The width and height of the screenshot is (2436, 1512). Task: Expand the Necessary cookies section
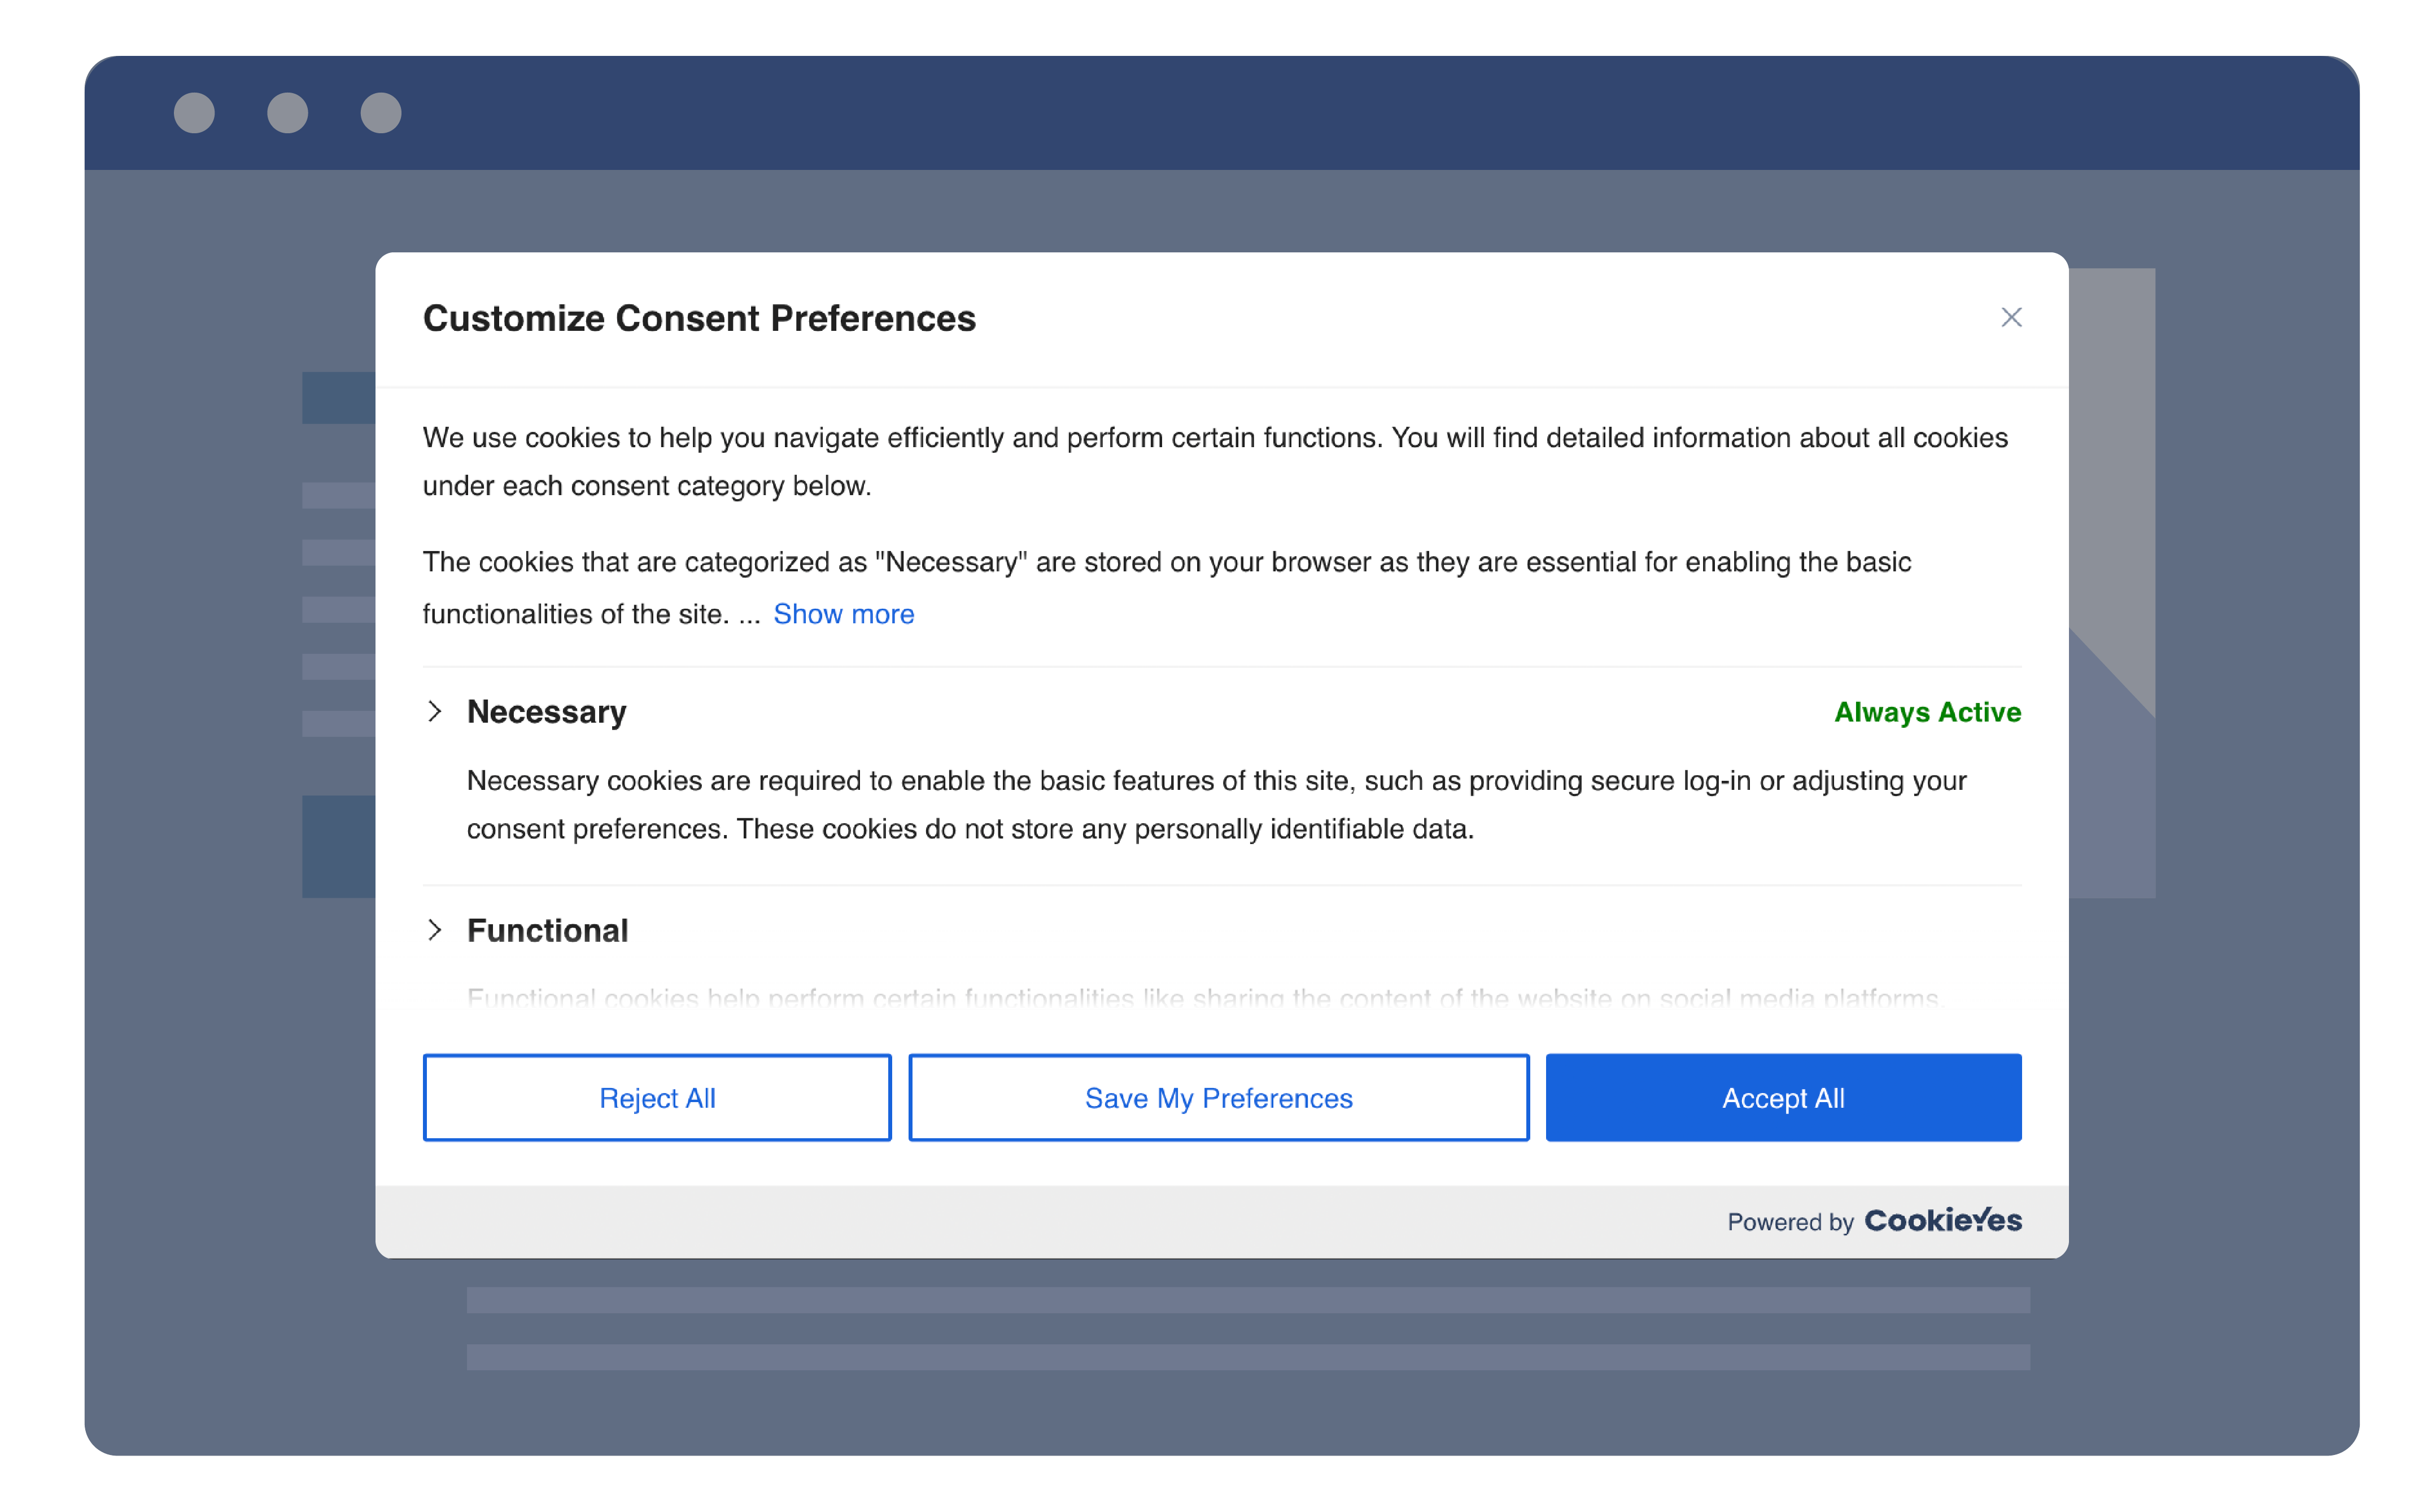click(436, 711)
